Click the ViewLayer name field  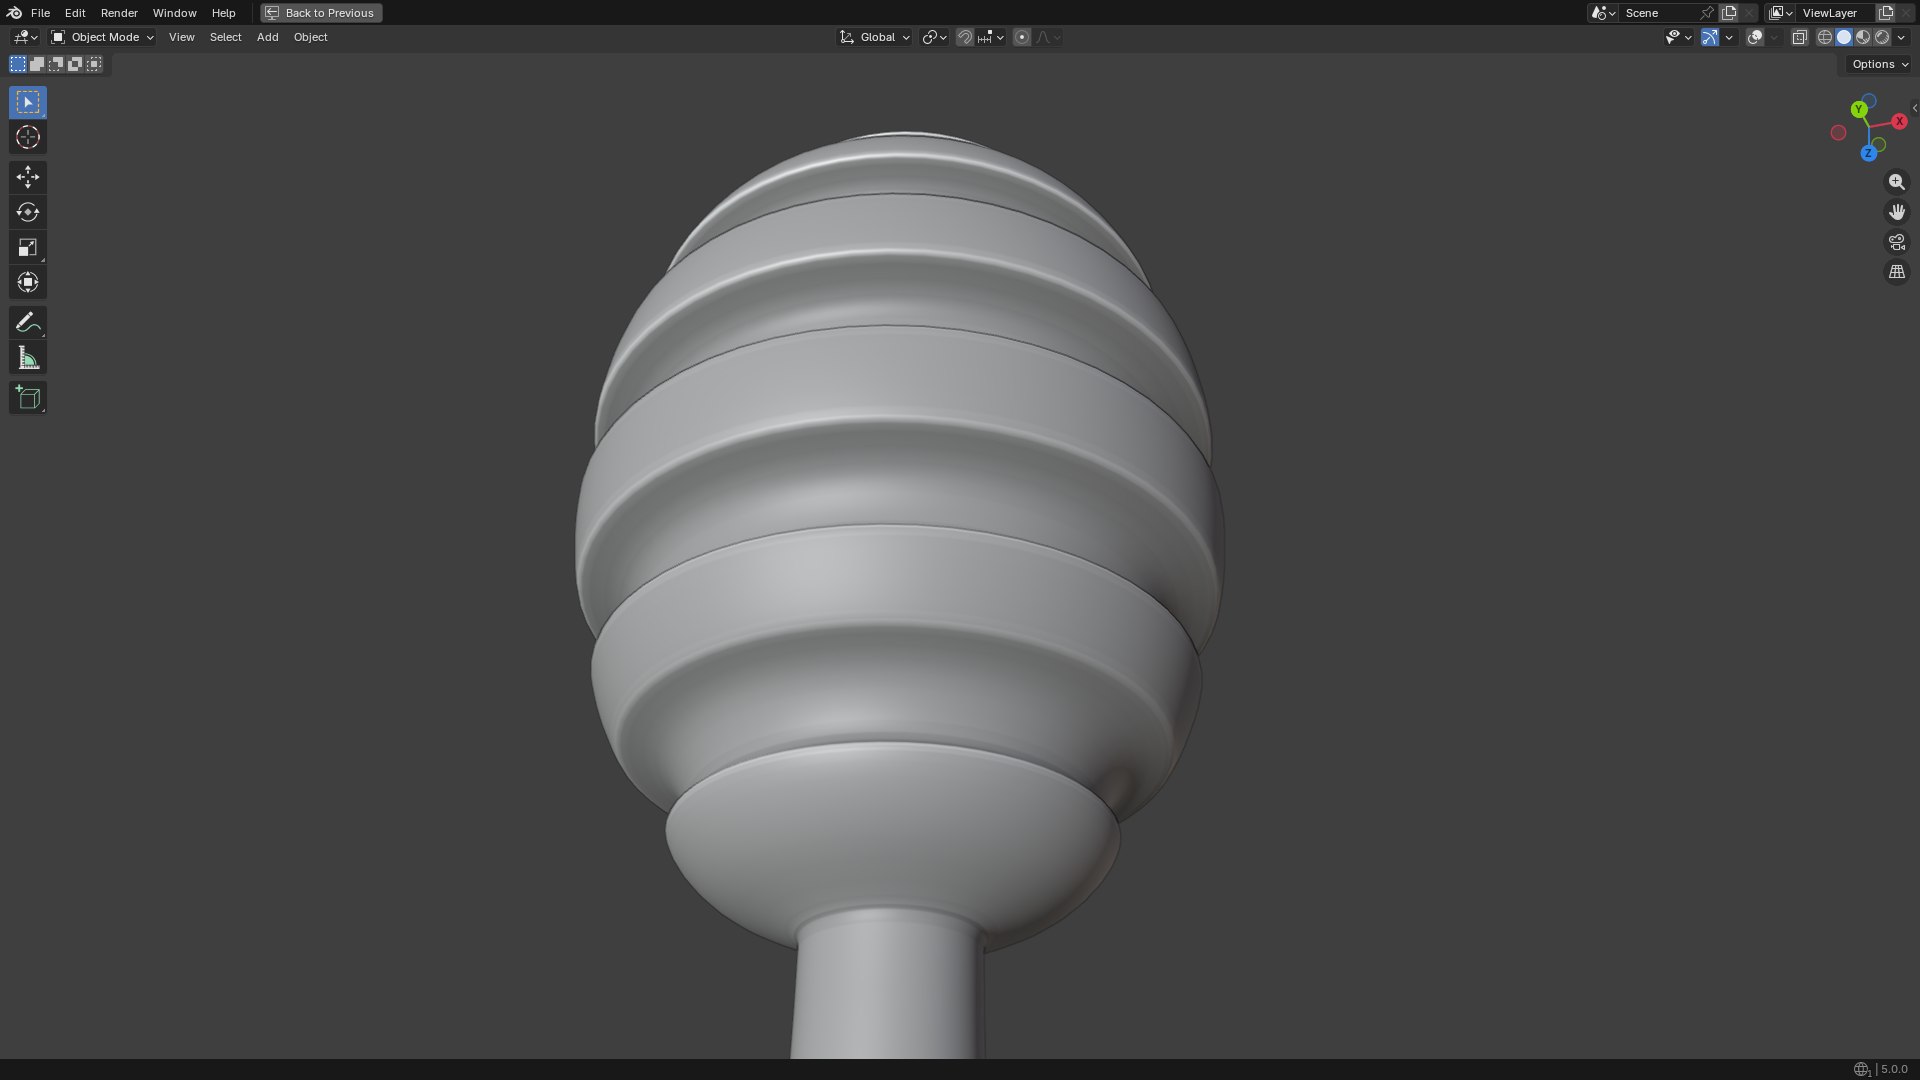1835,13
